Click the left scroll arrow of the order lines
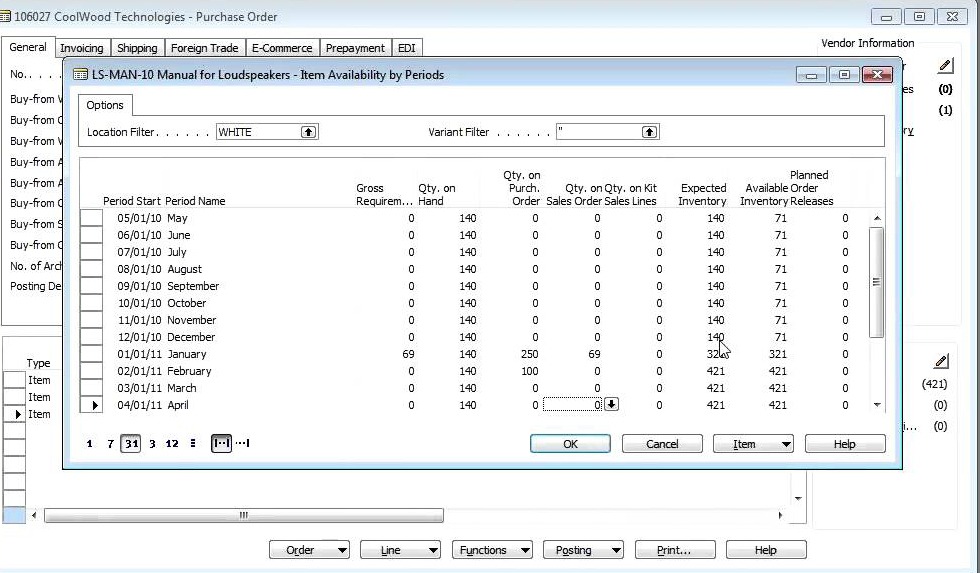 pos(34,516)
